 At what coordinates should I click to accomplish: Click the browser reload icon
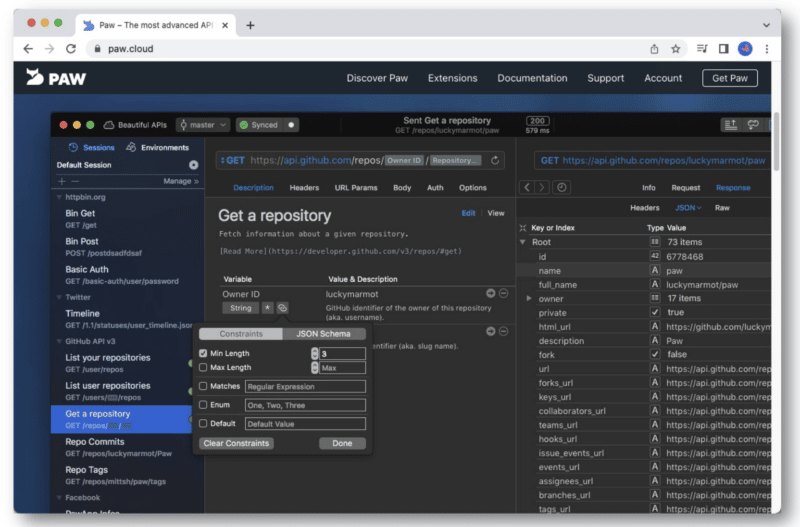pos(71,48)
